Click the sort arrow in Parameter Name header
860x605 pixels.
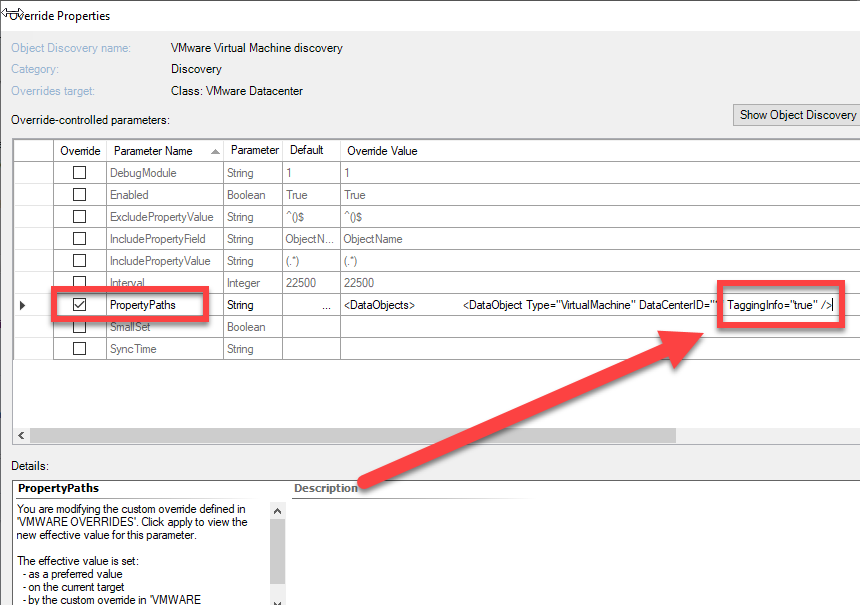215,151
